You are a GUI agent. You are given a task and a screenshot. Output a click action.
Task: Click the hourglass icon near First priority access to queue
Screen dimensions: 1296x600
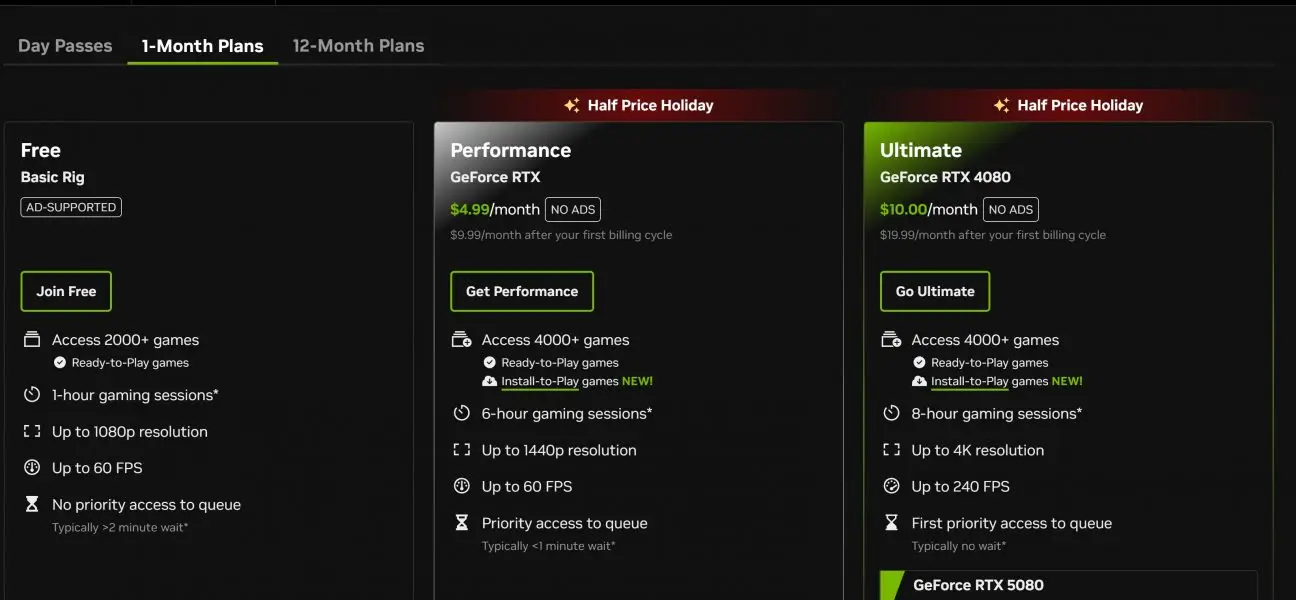(891, 522)
